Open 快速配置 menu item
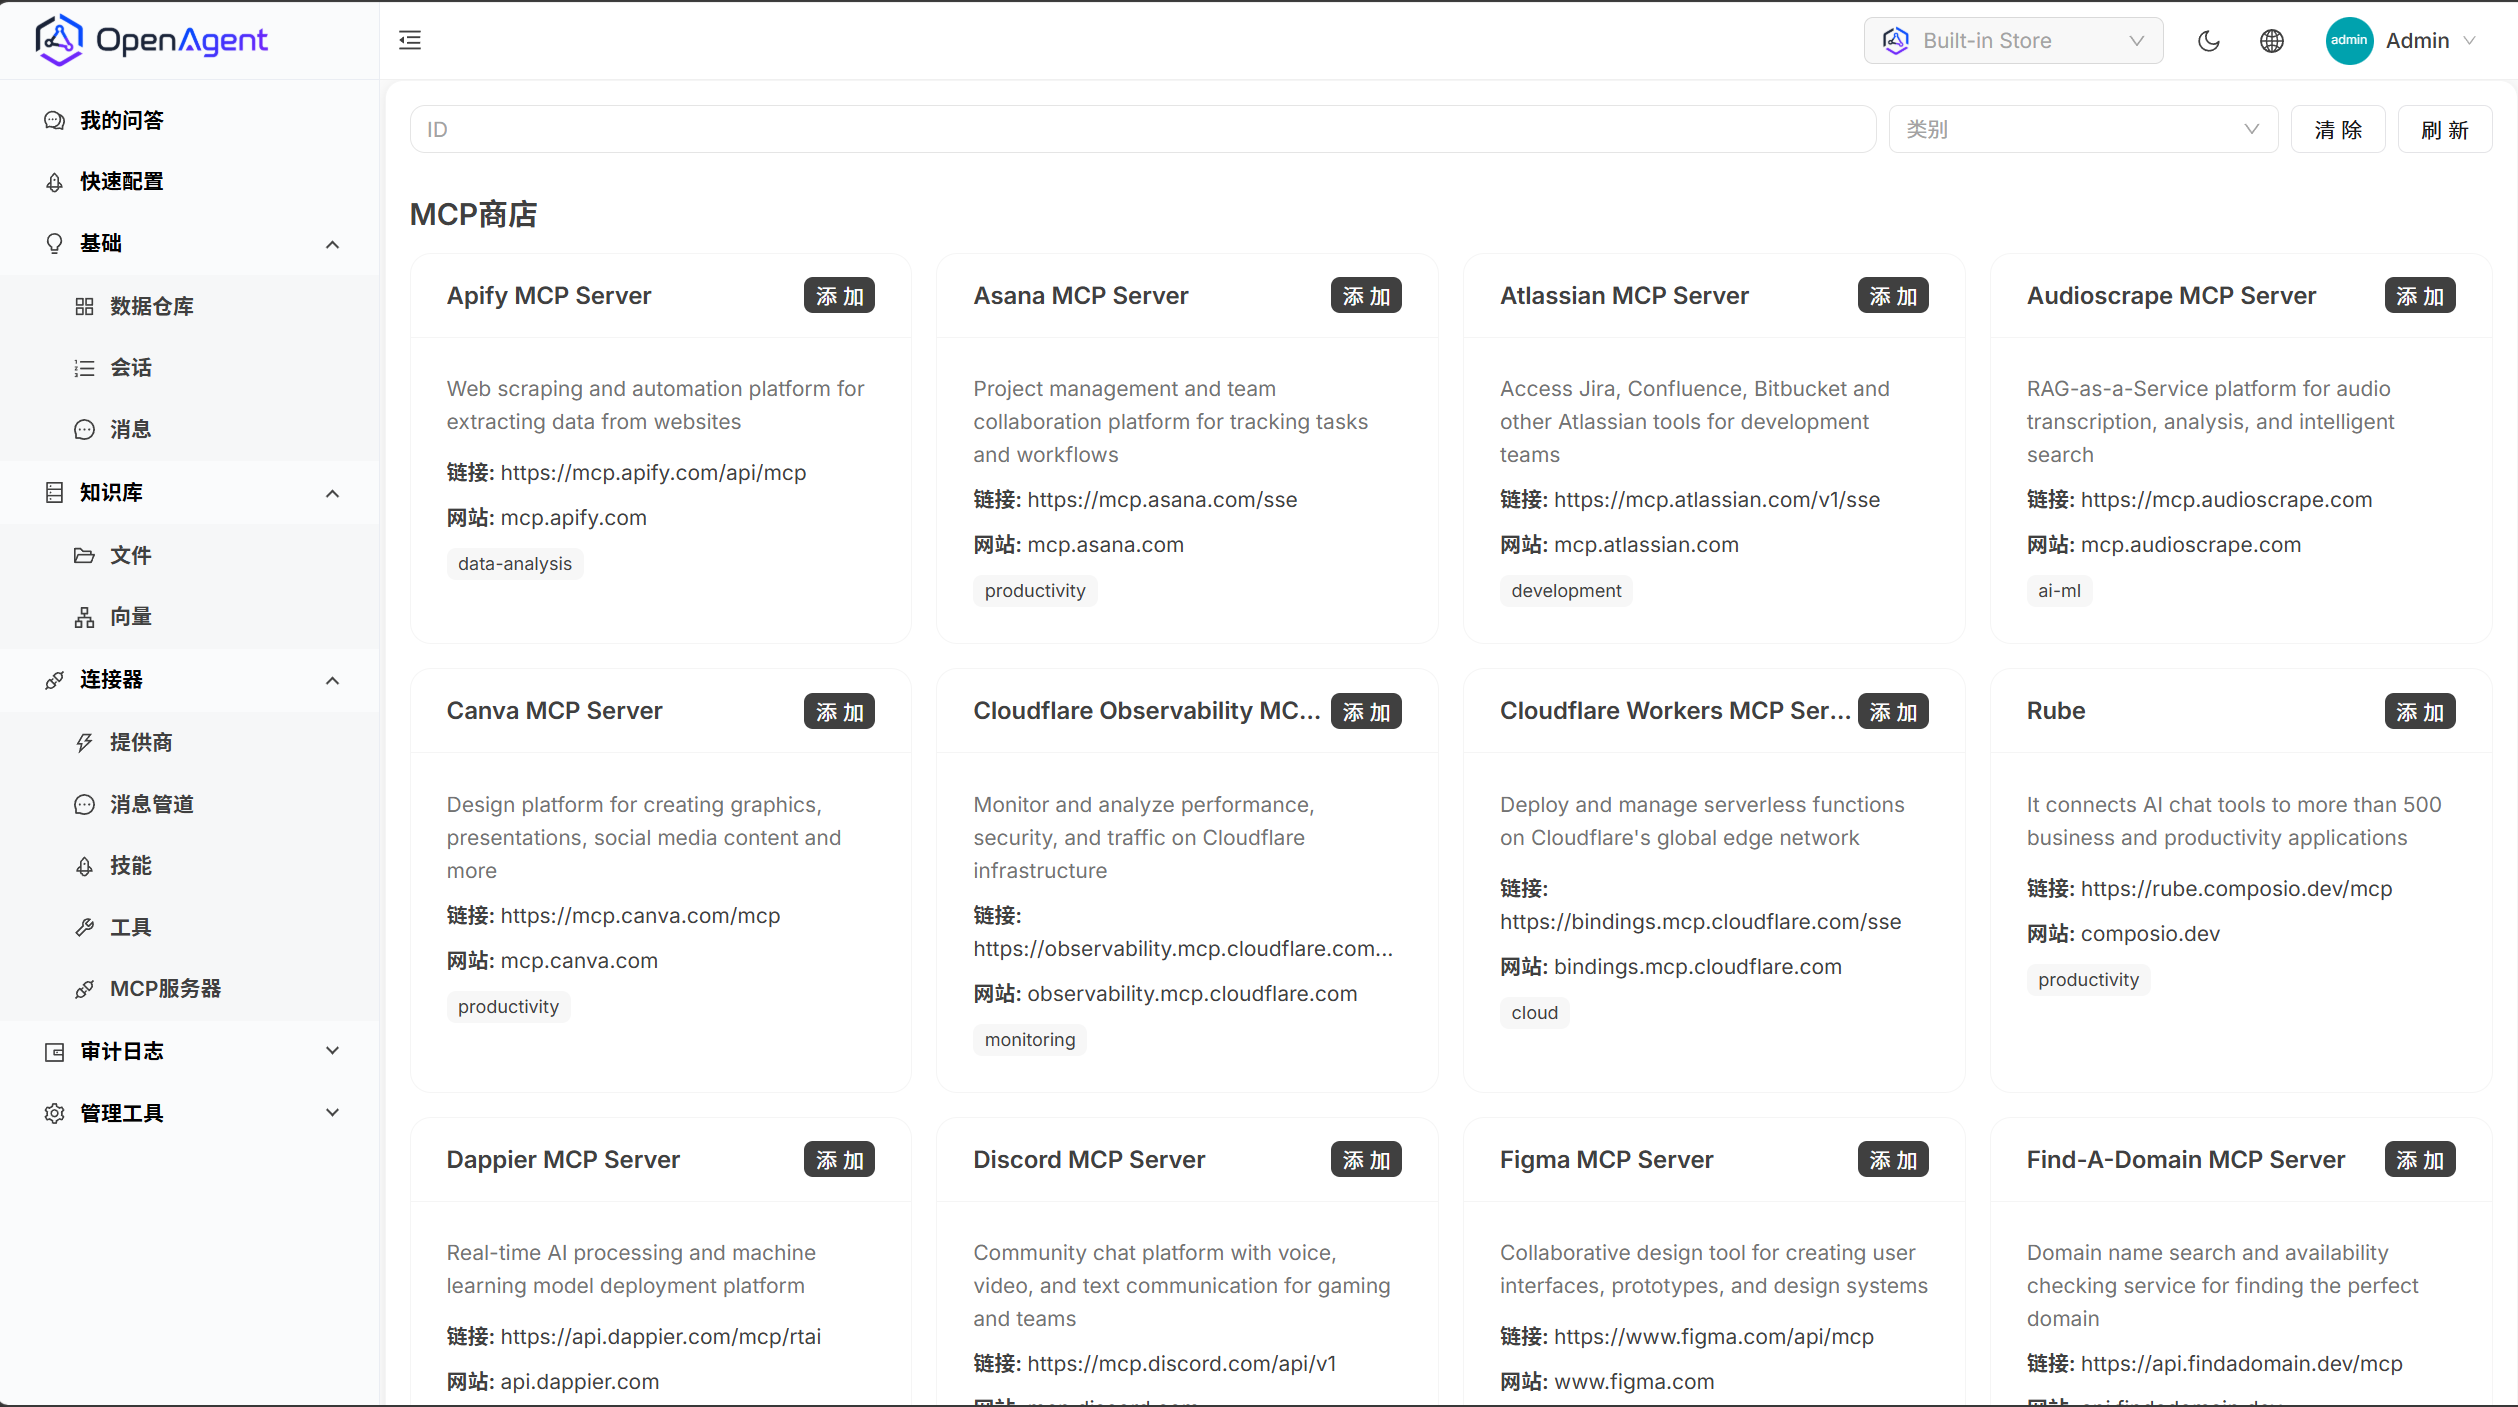This screenshot has width=2518, height=1407. tap(190, 182)
